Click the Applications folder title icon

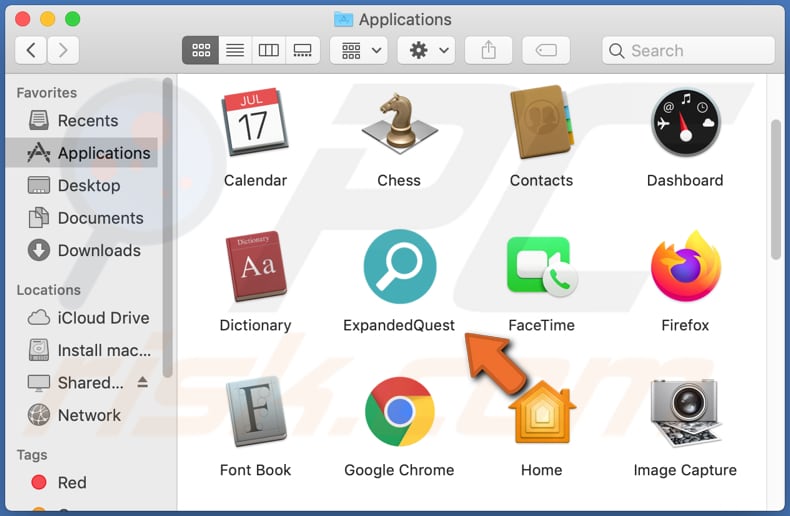pyautogui.click(x=344, y=20)
